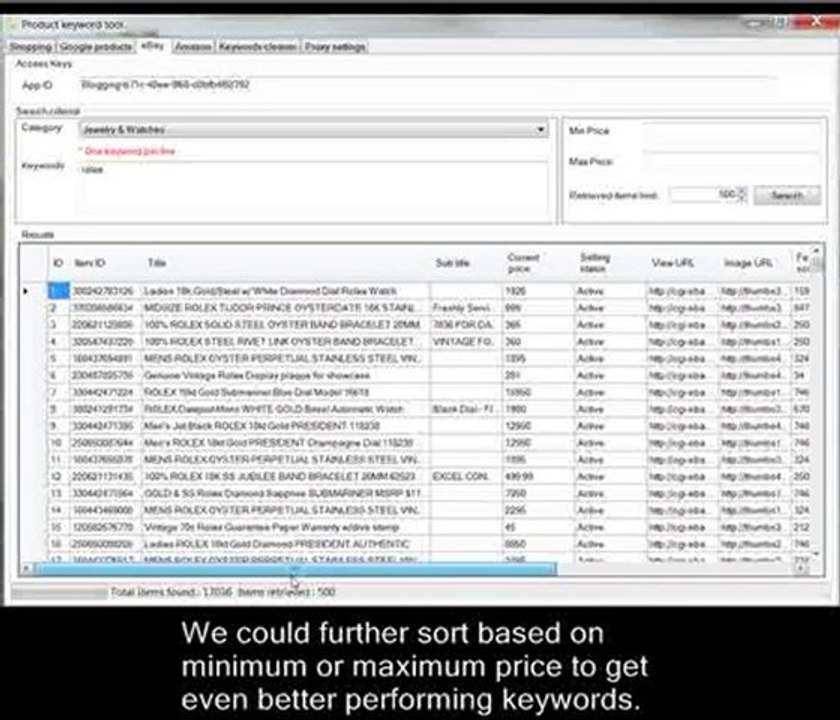Select the eBay tab
This screenshot has height=720, width=840.
point(153,46)
